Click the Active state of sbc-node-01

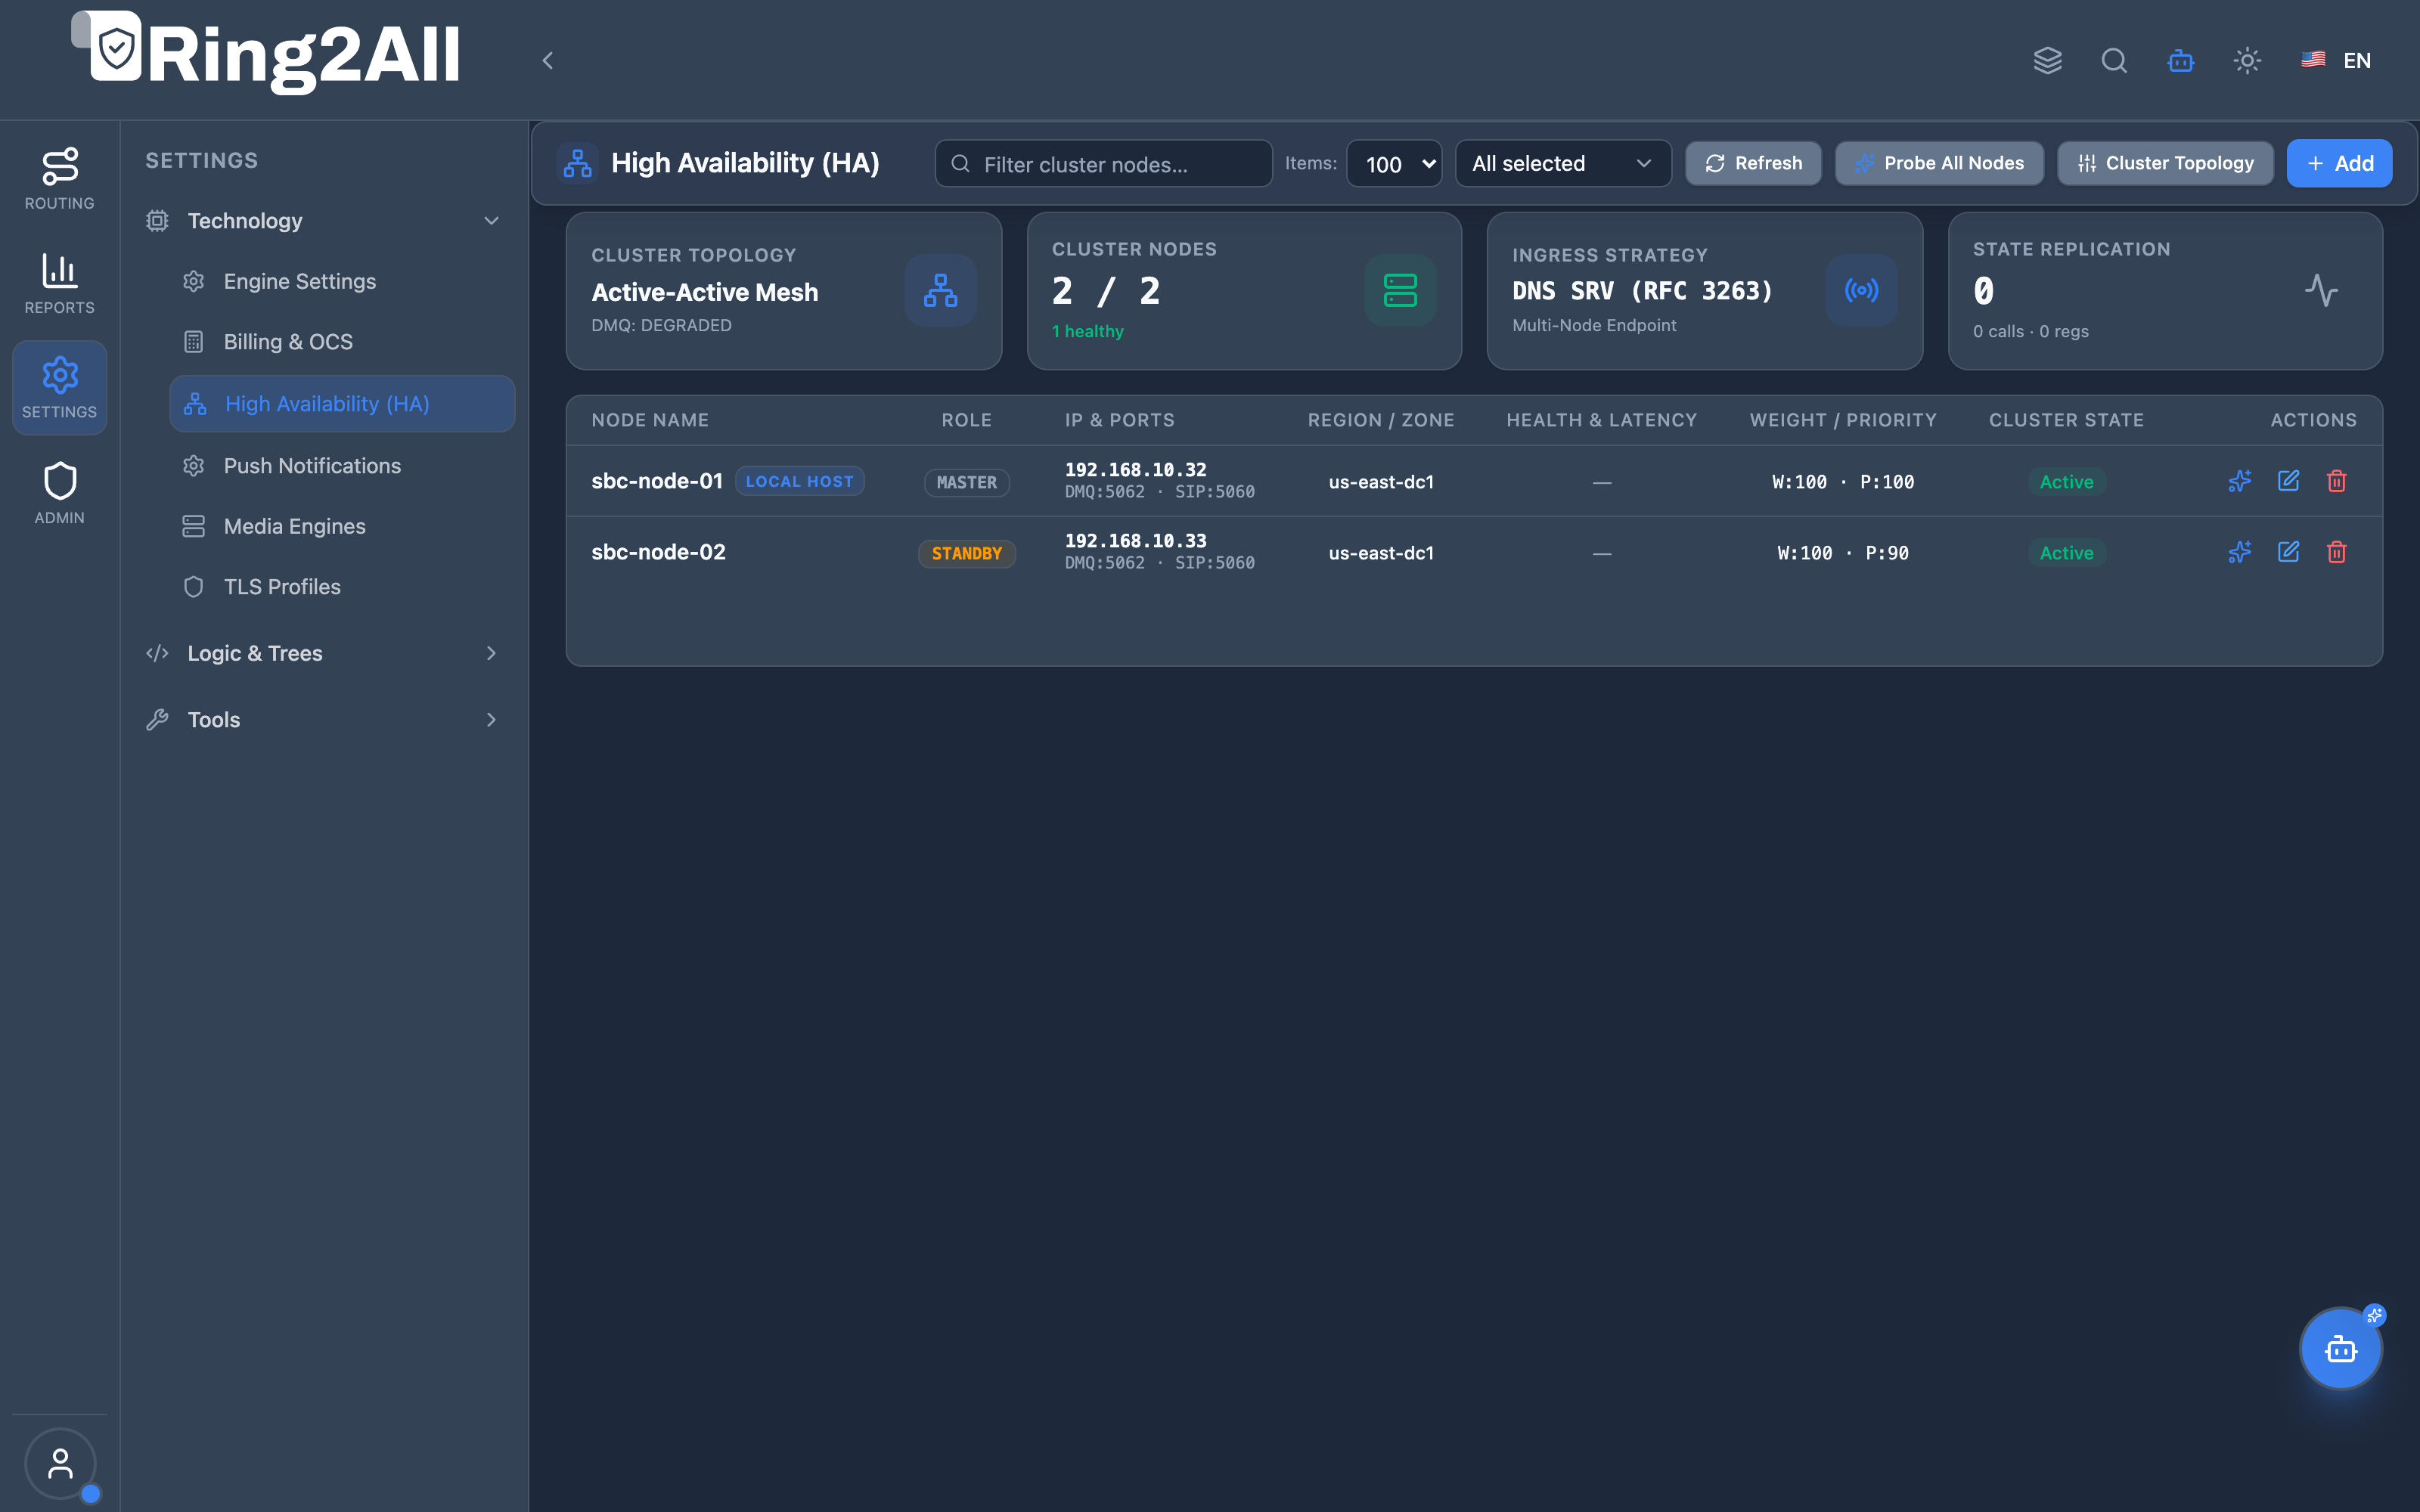tap(2066, 482)
